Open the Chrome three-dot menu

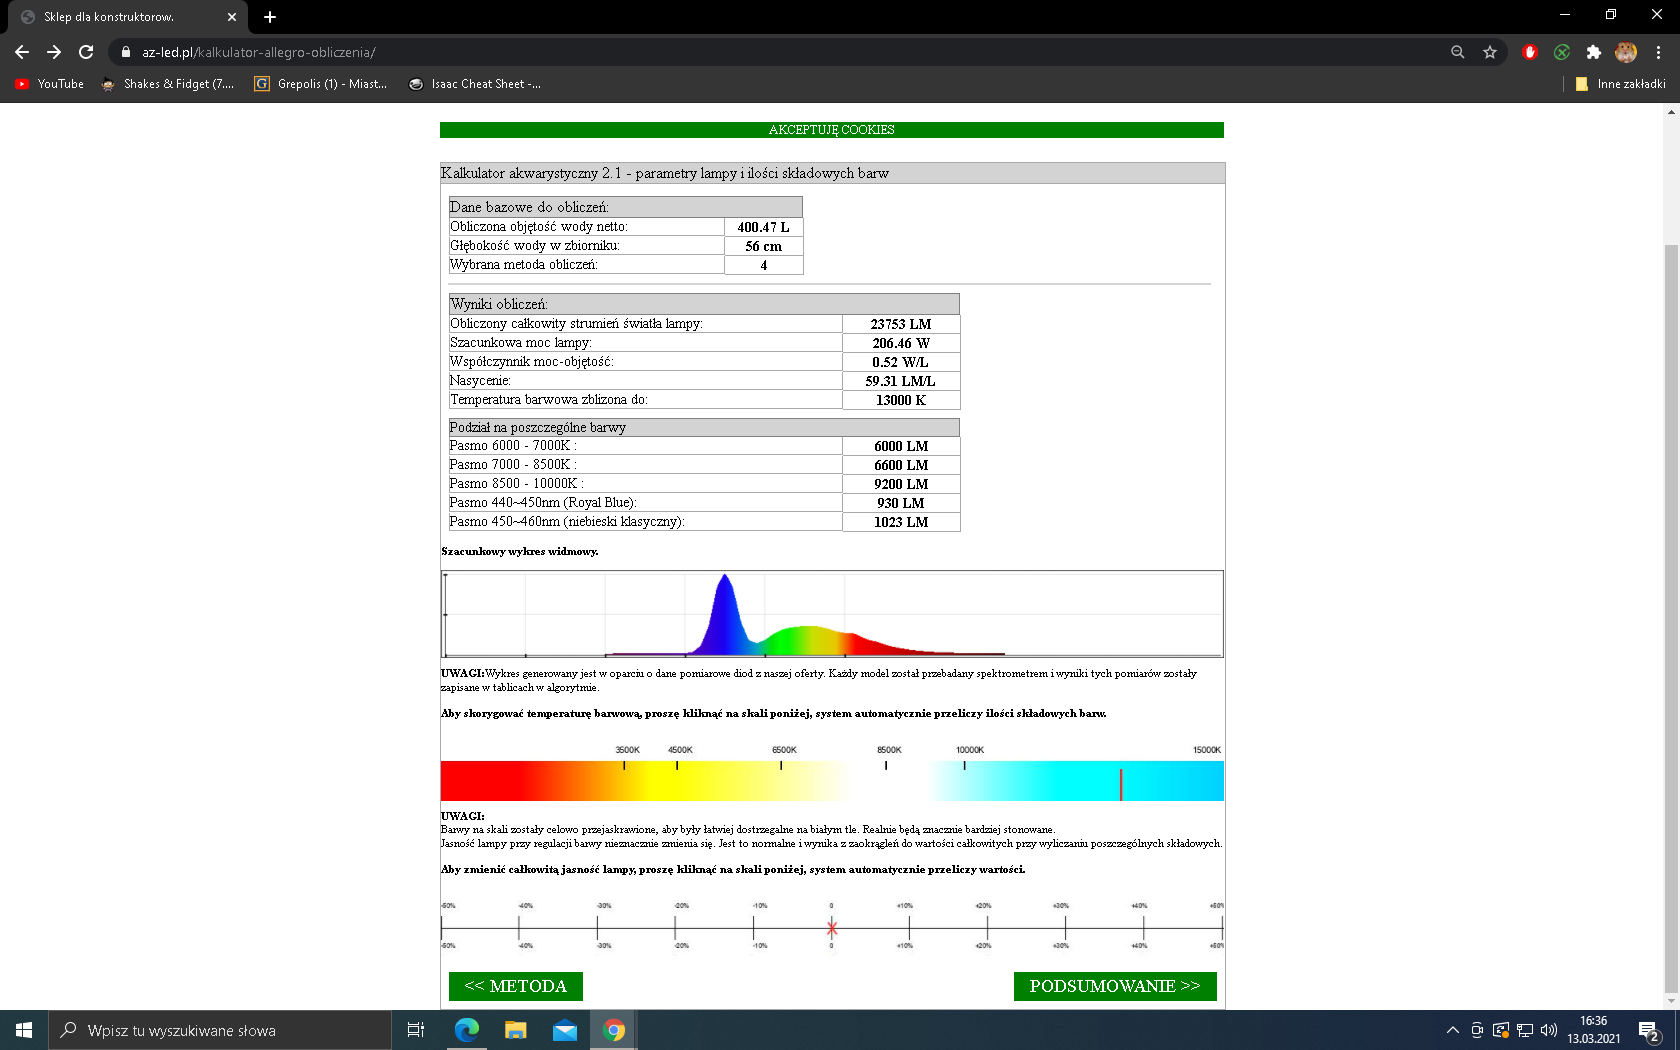pos(1658,52)
